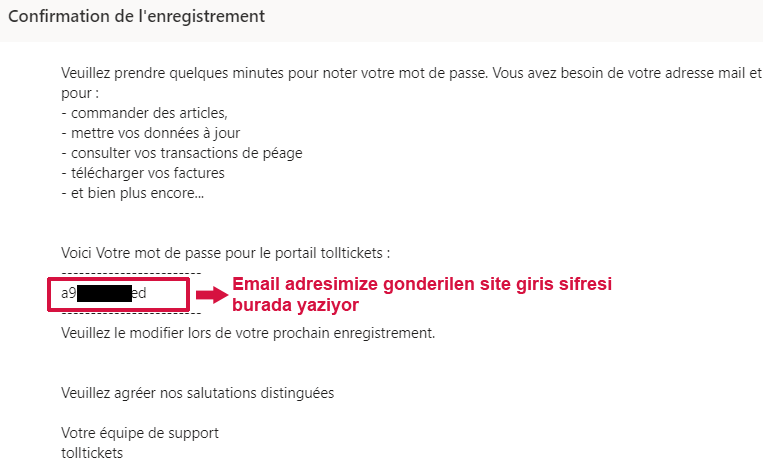Click the signature 'Votre équipe de support'
The image size is (763, 462).
140,433
